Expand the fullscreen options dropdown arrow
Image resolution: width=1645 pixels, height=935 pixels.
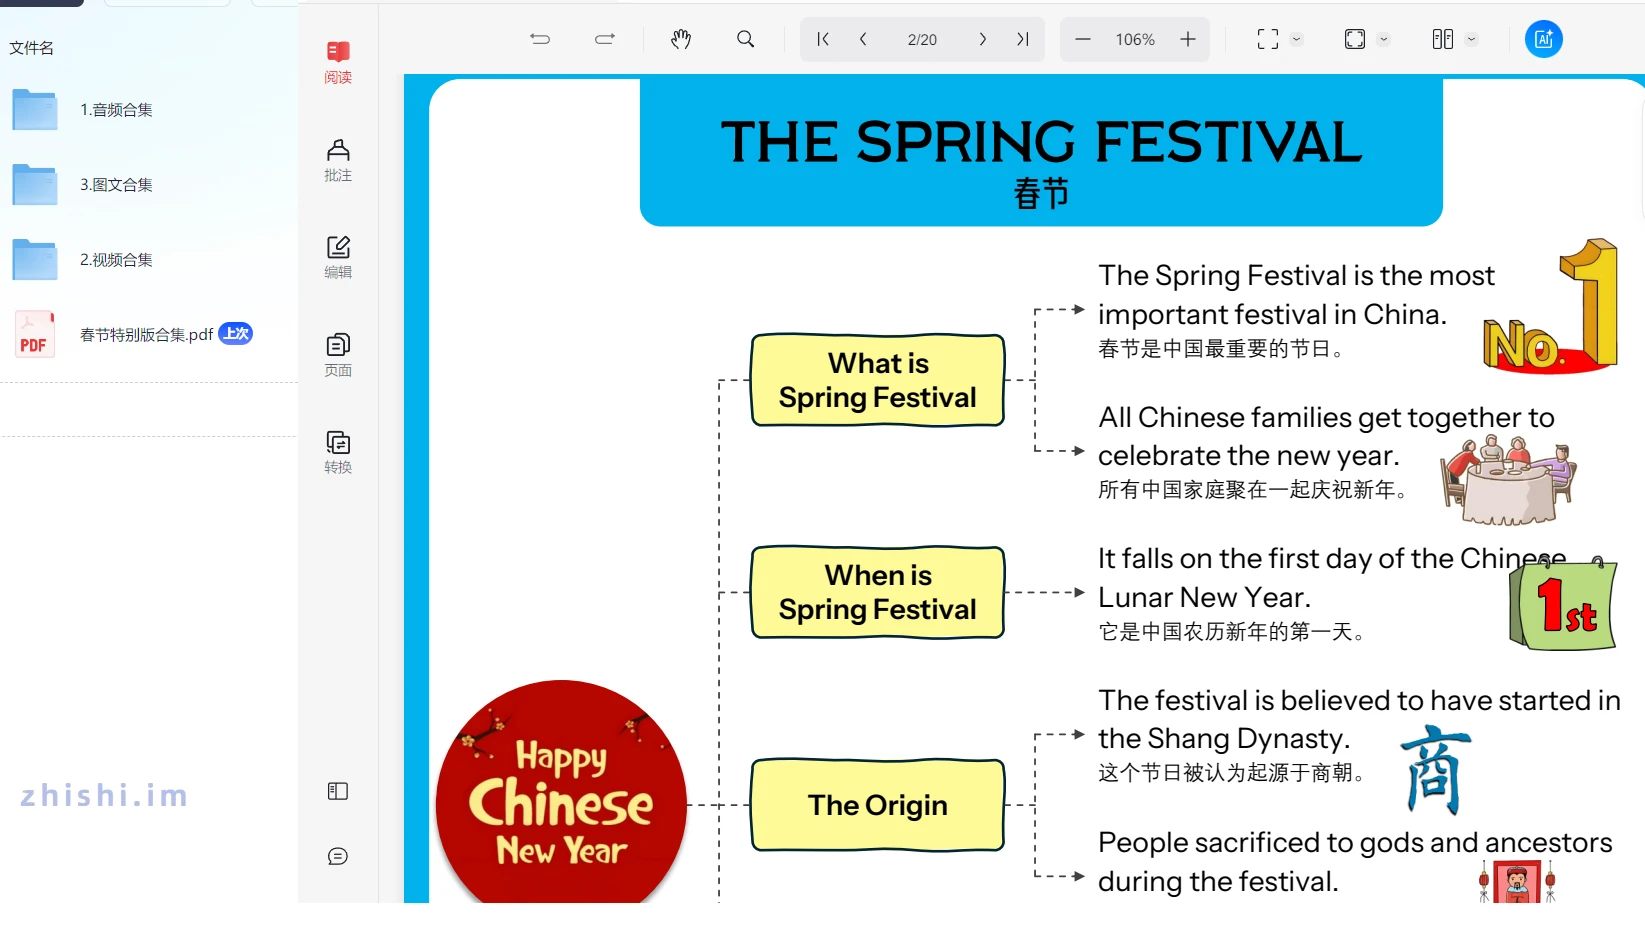pyautogui.click(x=1296, y=39)
